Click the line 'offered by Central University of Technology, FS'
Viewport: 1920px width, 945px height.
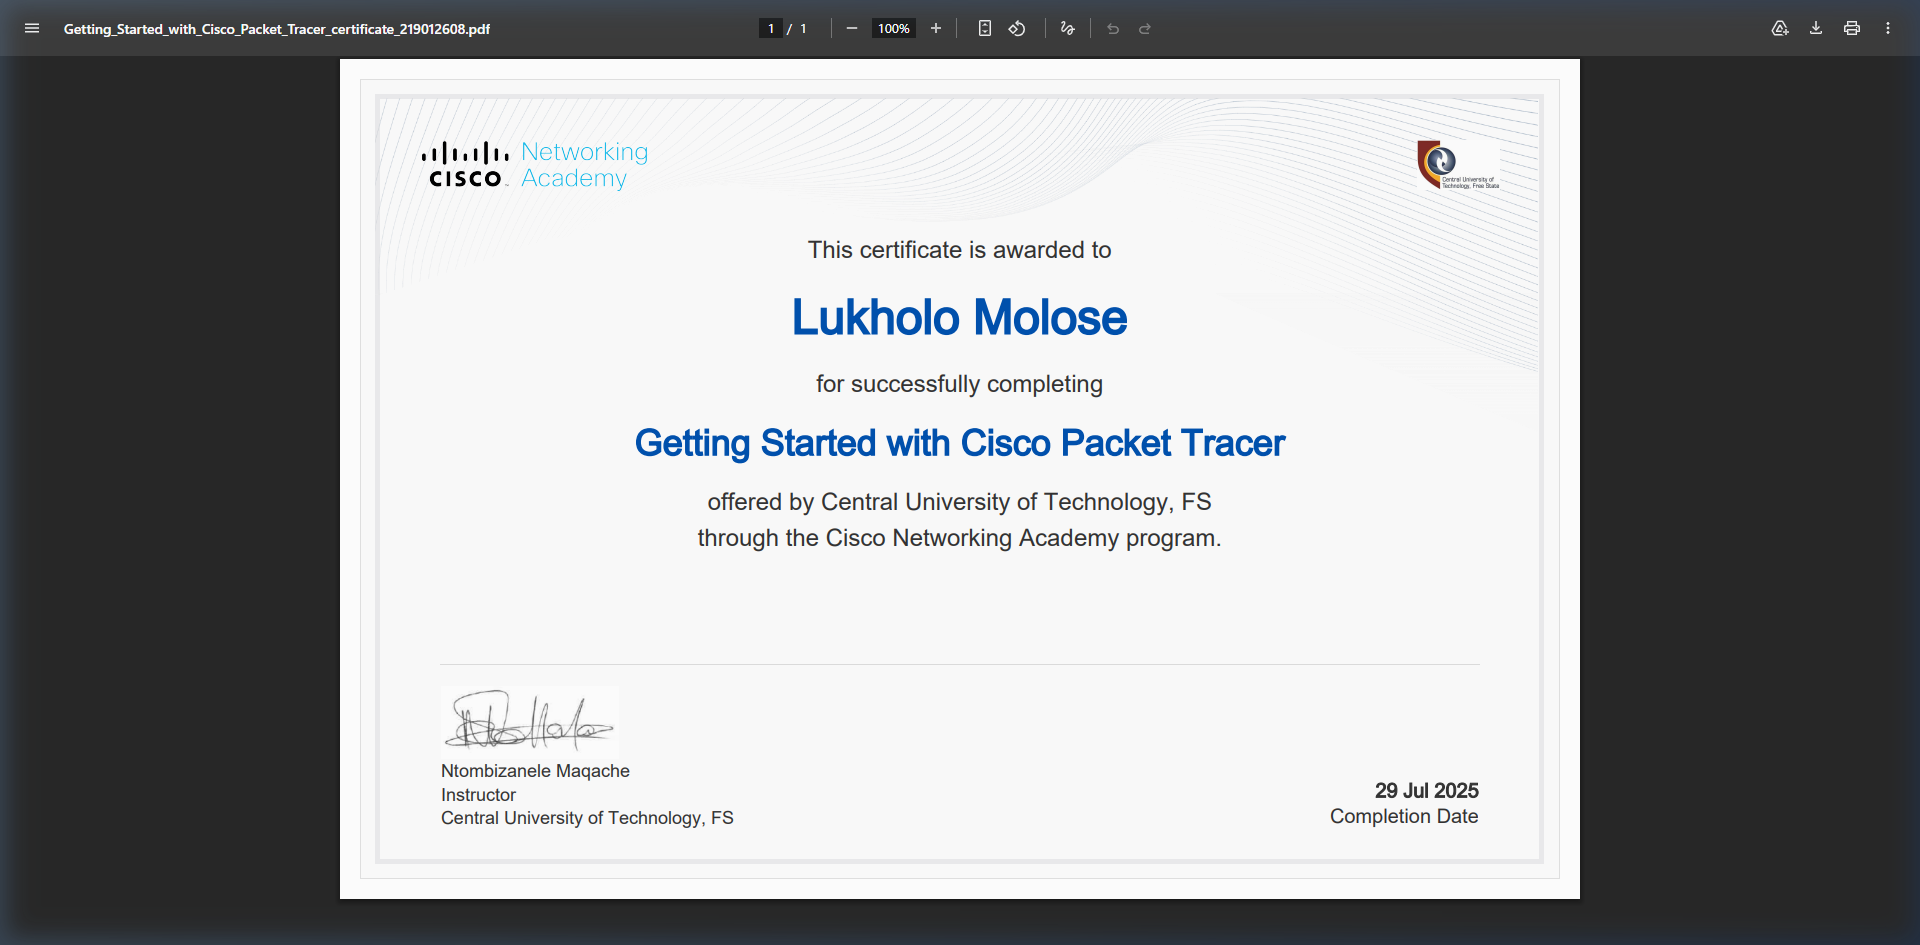(x=960, y=502)
